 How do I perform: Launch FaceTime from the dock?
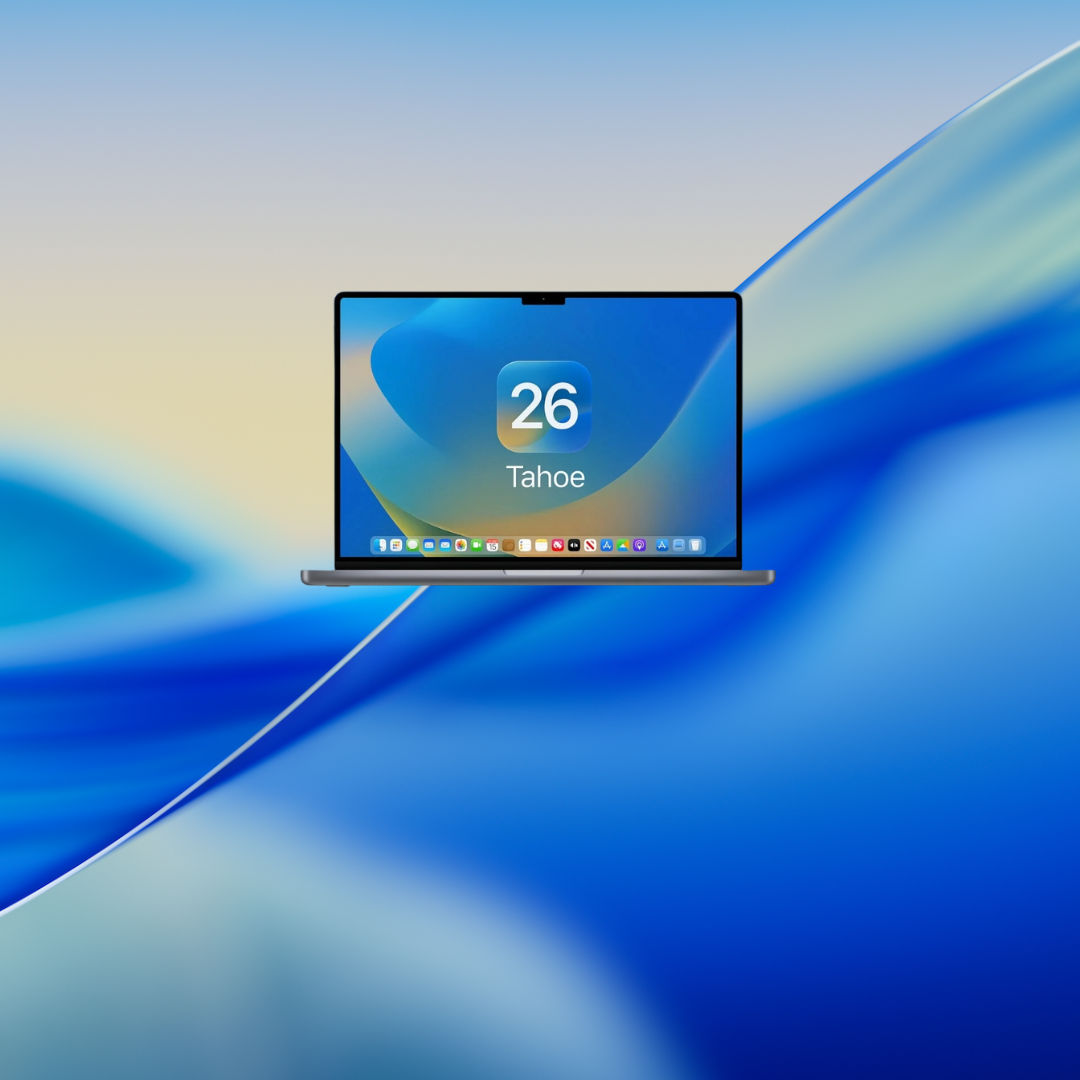[x=477, y=545]
